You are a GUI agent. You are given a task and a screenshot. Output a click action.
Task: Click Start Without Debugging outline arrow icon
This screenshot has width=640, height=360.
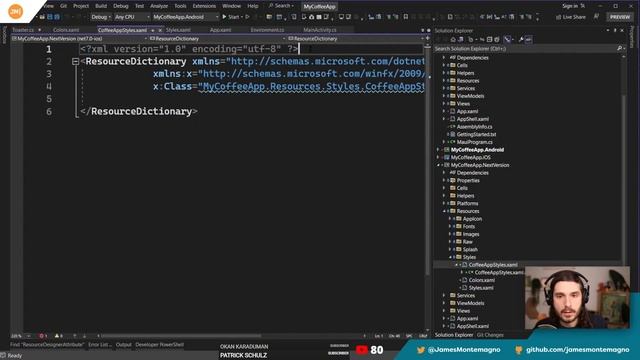(x=247, y=17)
